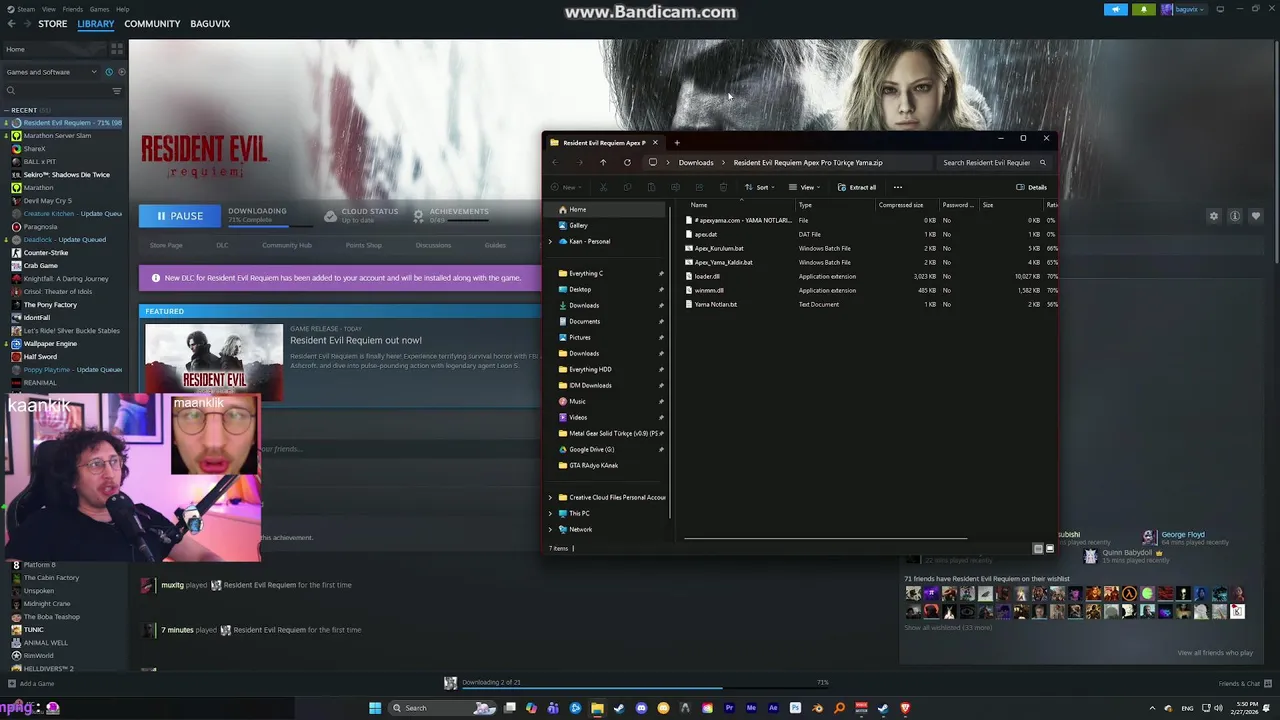Viewport: 1280px width, 720px height.
Task: Show hidden system tray icons chevron
Action: tap(1152, 708)
